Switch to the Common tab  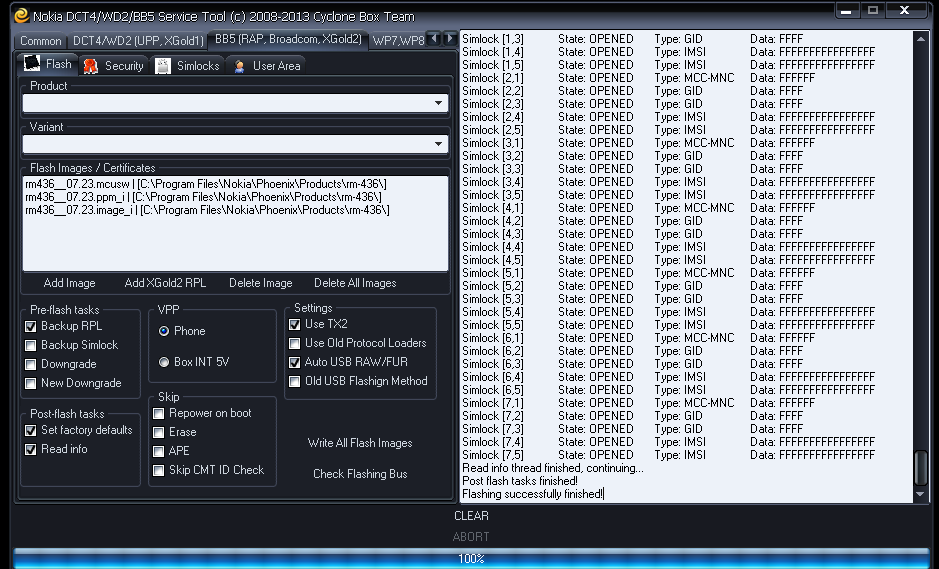click(41, 41)
